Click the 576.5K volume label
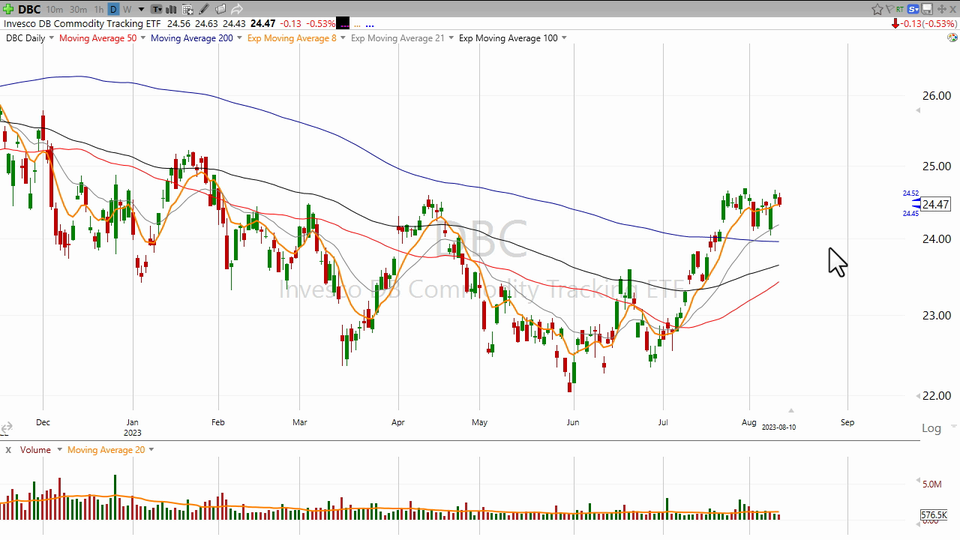The image size is (960, 540). 934,515
